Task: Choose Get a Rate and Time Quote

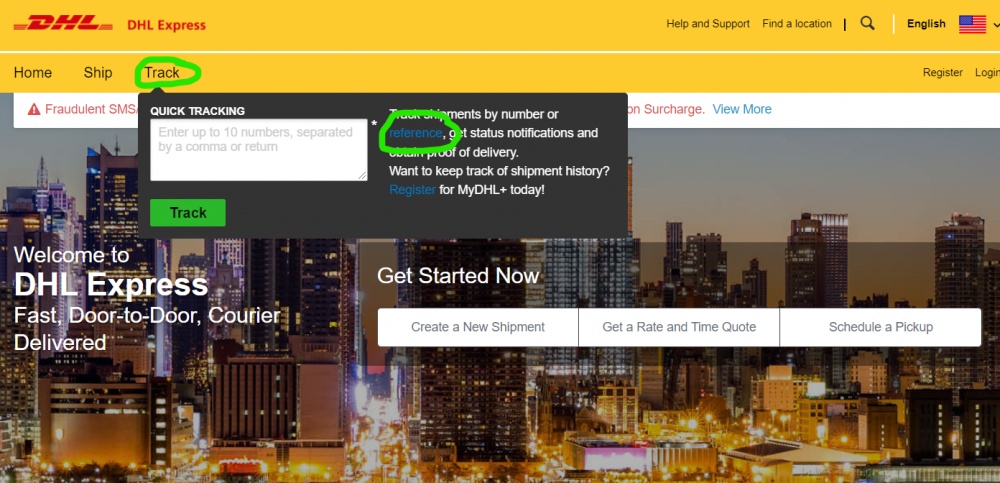Action: [679, 327]
